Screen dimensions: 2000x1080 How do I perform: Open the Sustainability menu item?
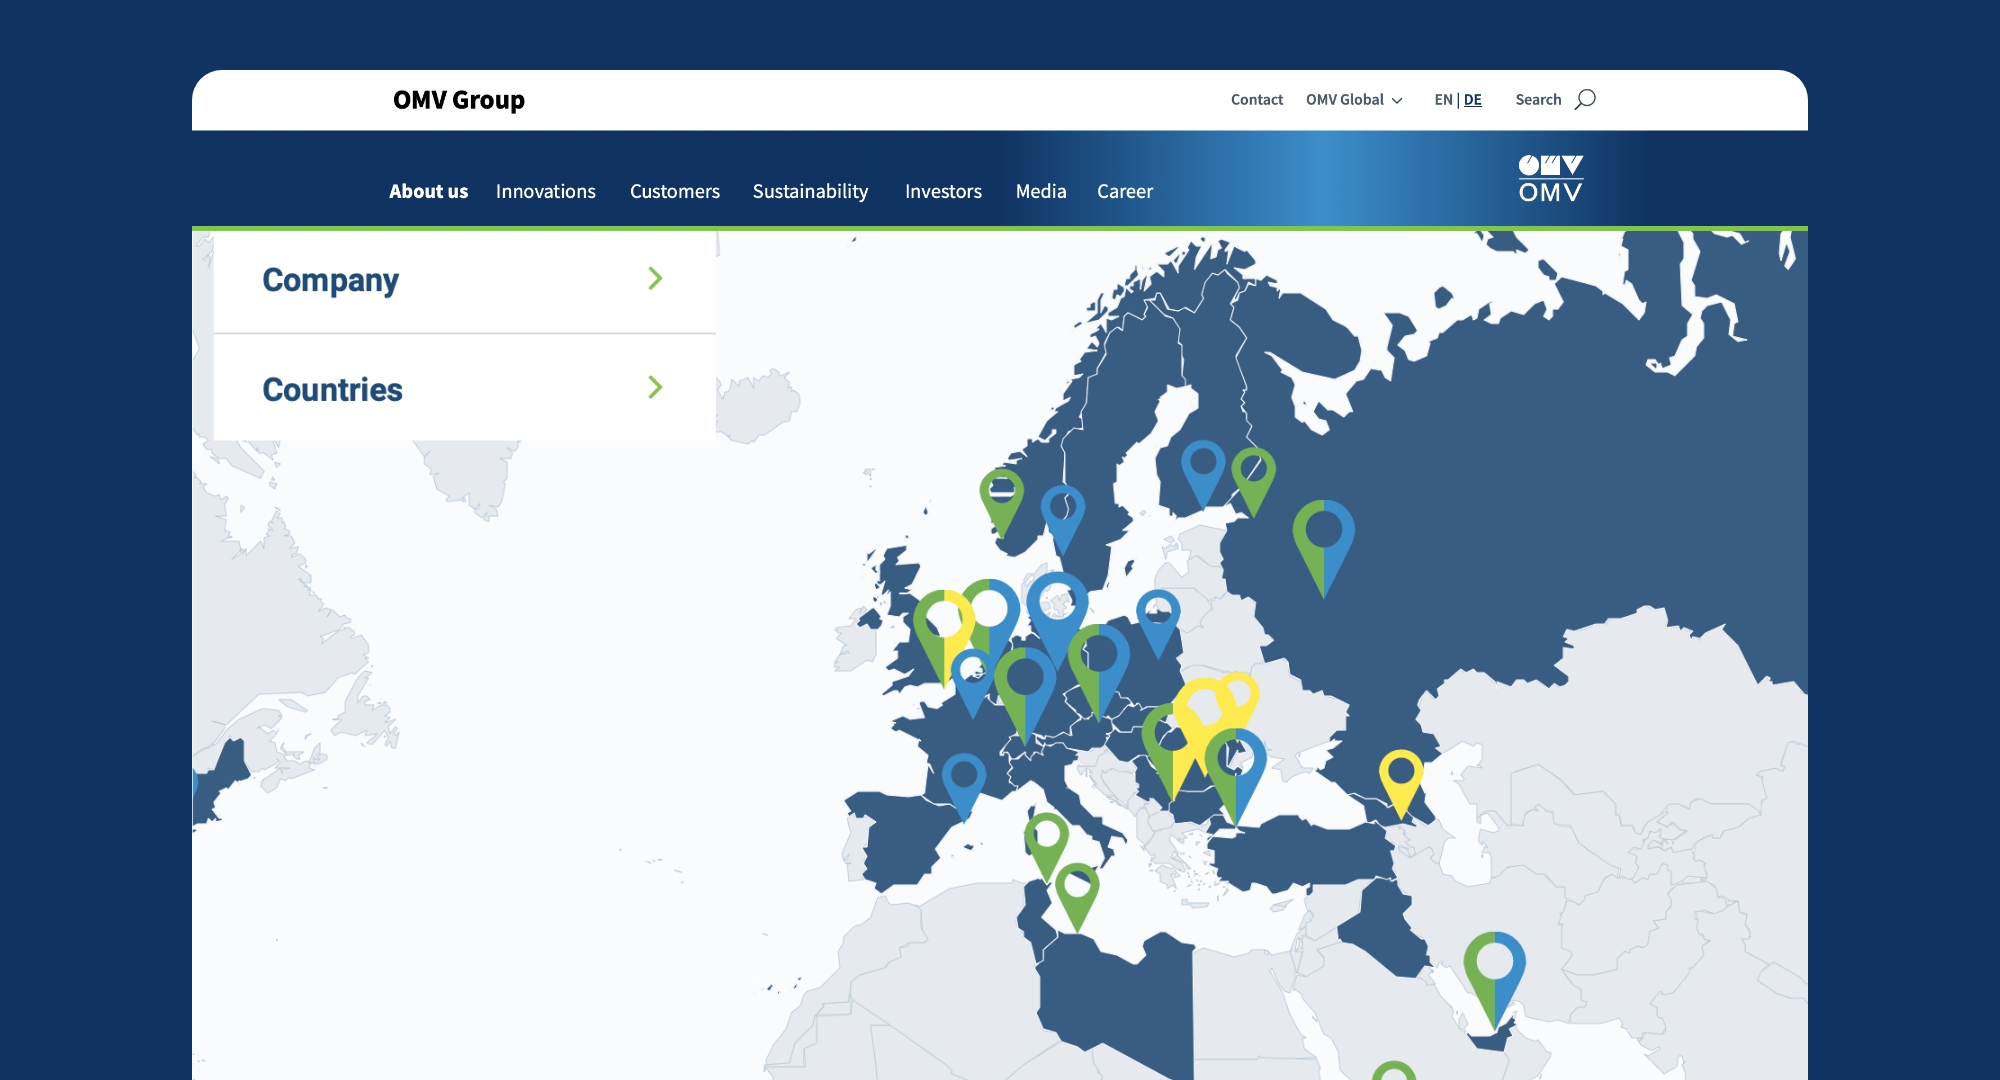click(x=810, y=191)
